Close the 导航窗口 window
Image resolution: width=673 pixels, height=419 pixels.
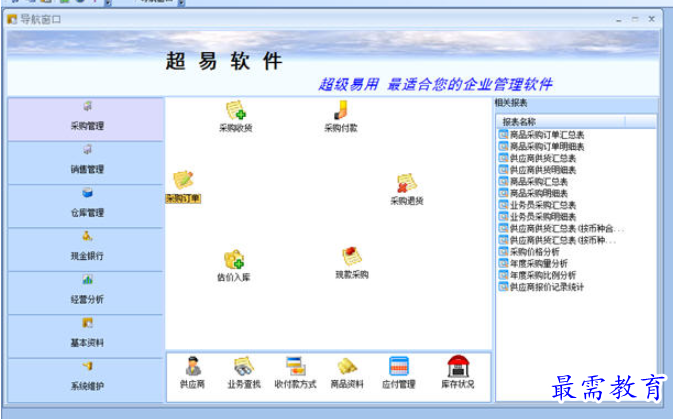click(651, 19)
